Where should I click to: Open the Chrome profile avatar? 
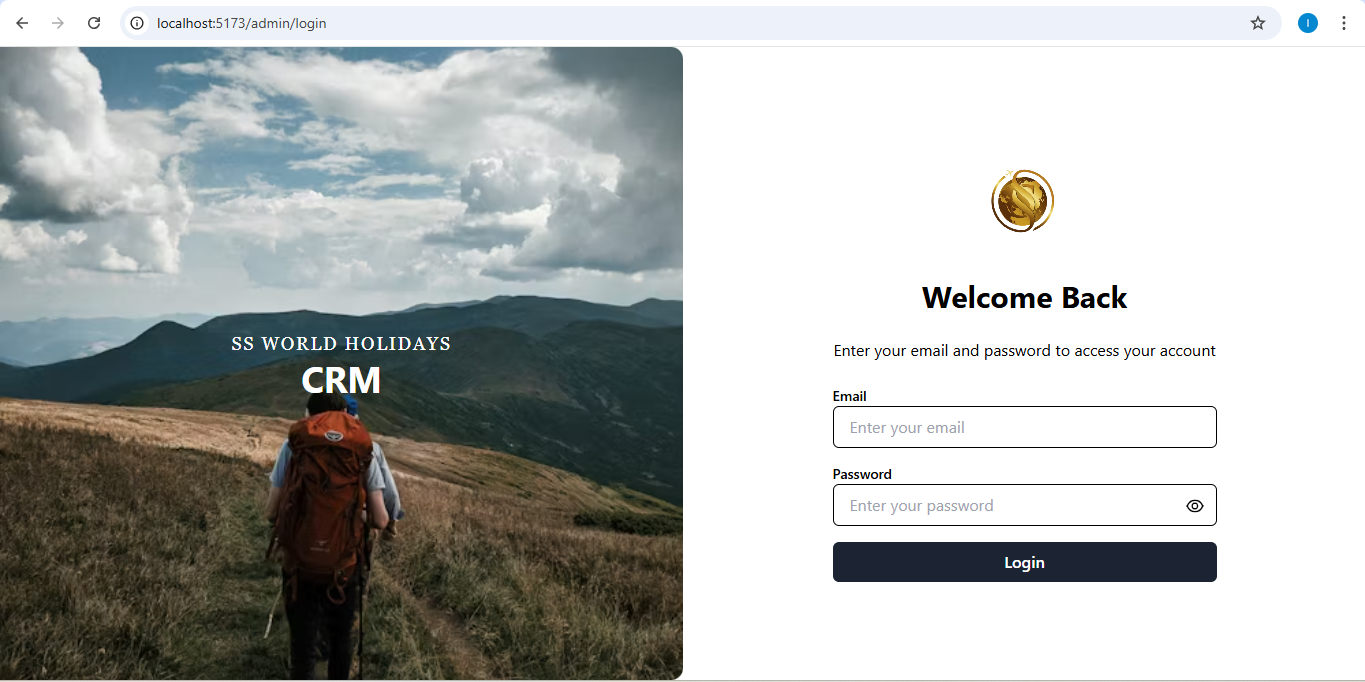(x=1308, y=23)
